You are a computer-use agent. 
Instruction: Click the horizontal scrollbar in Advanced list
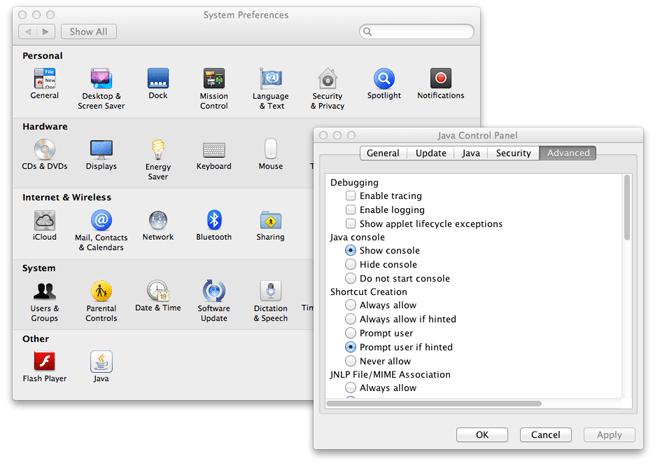coord(434,404)
